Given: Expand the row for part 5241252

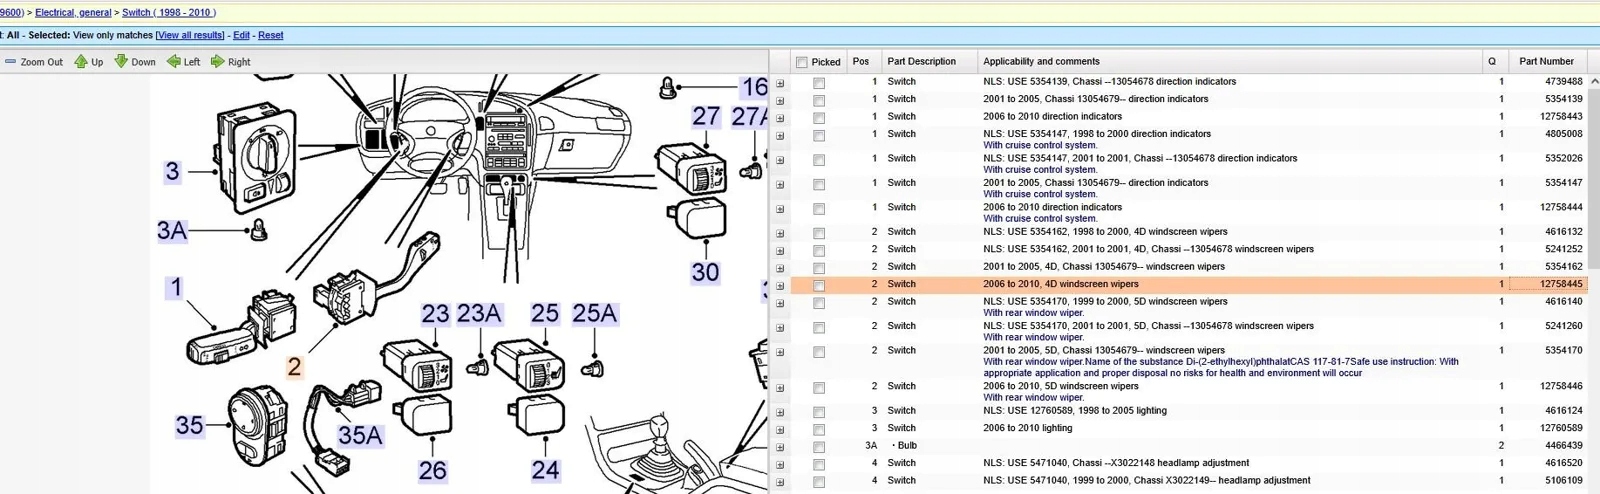Looking at the screenshot, I should point(780,251).
